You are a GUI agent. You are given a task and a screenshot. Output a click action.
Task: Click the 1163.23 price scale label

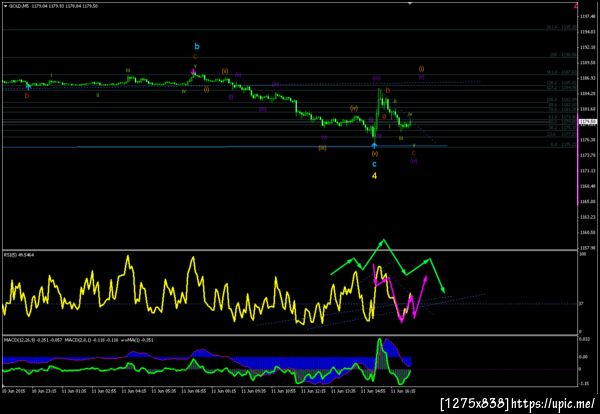[x=588, y=217]
